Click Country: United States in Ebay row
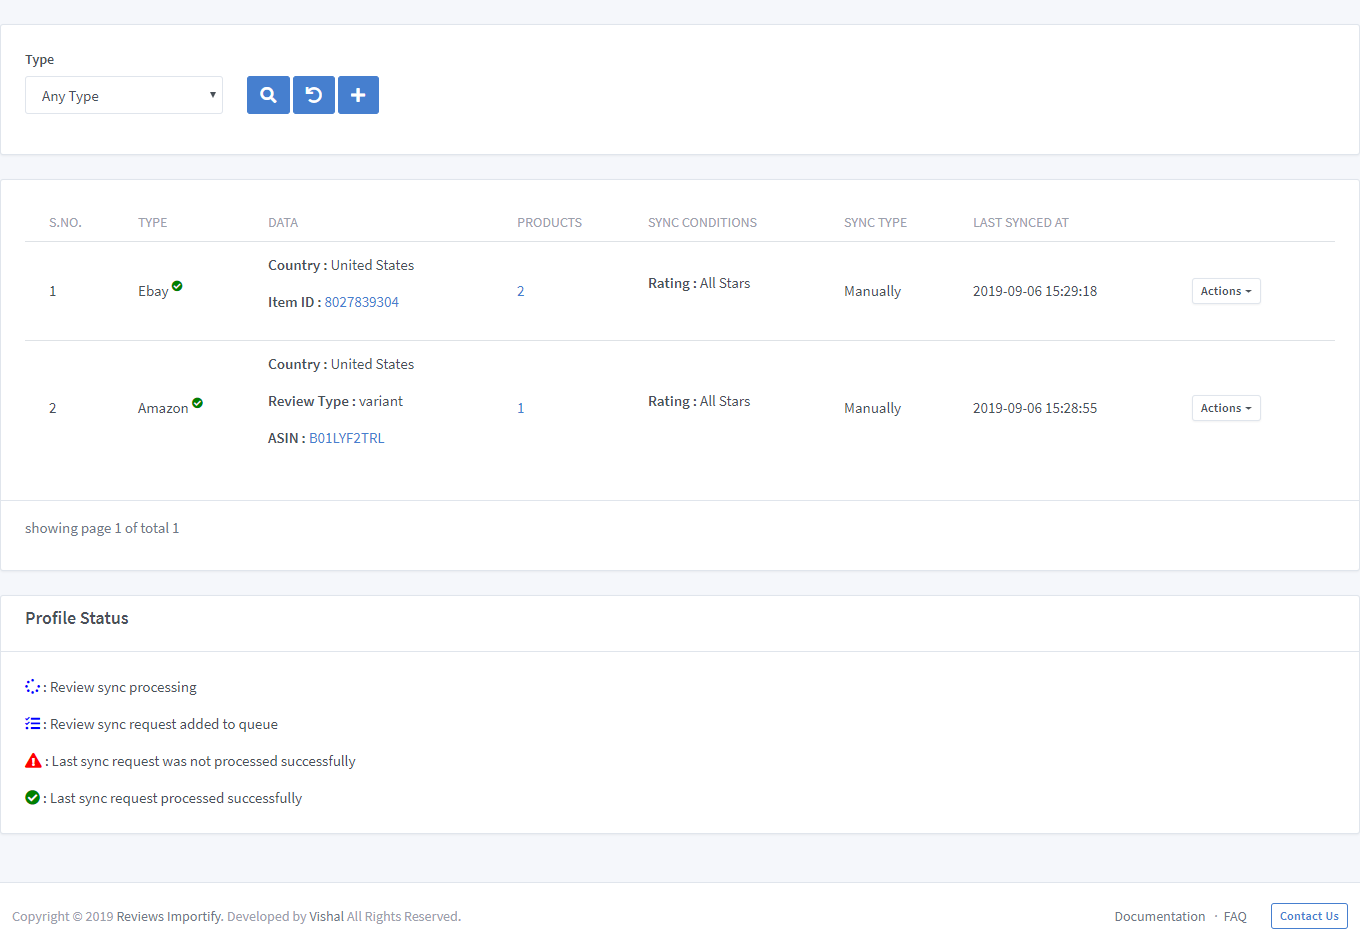Viewport: 1360px width, 949px height. [x=341, y=265]
